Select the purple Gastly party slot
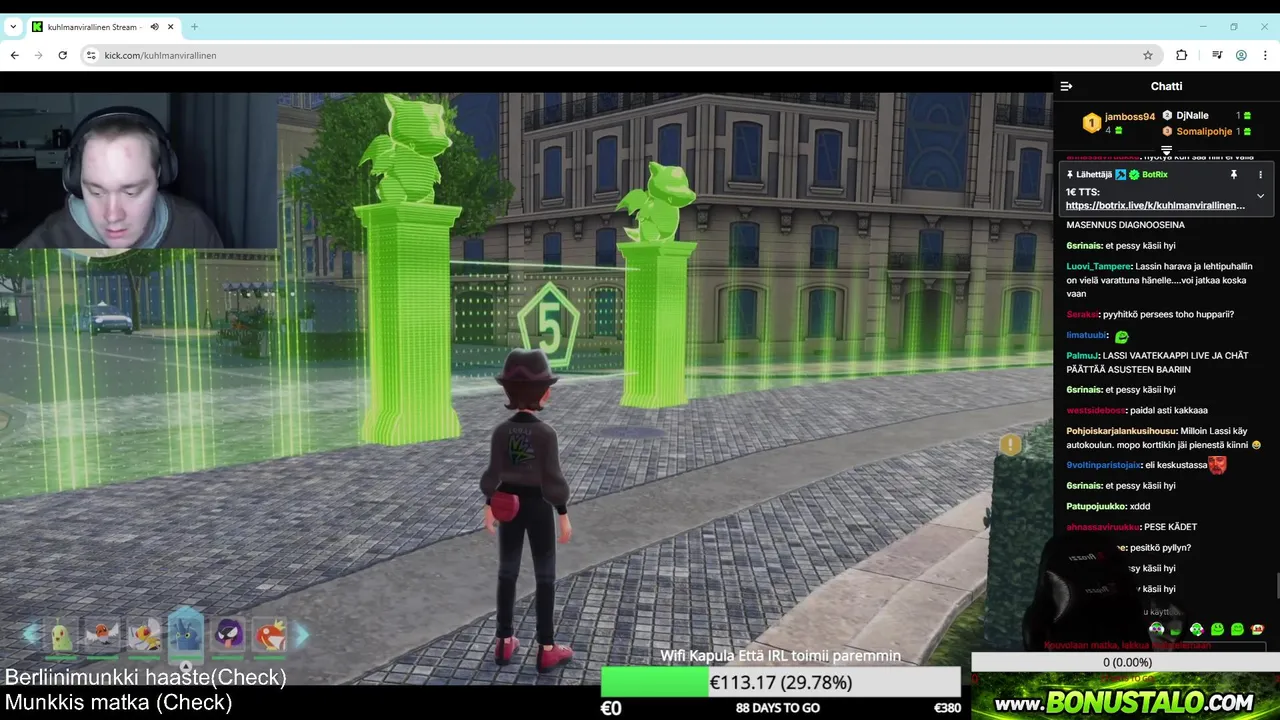 point(229,634)
